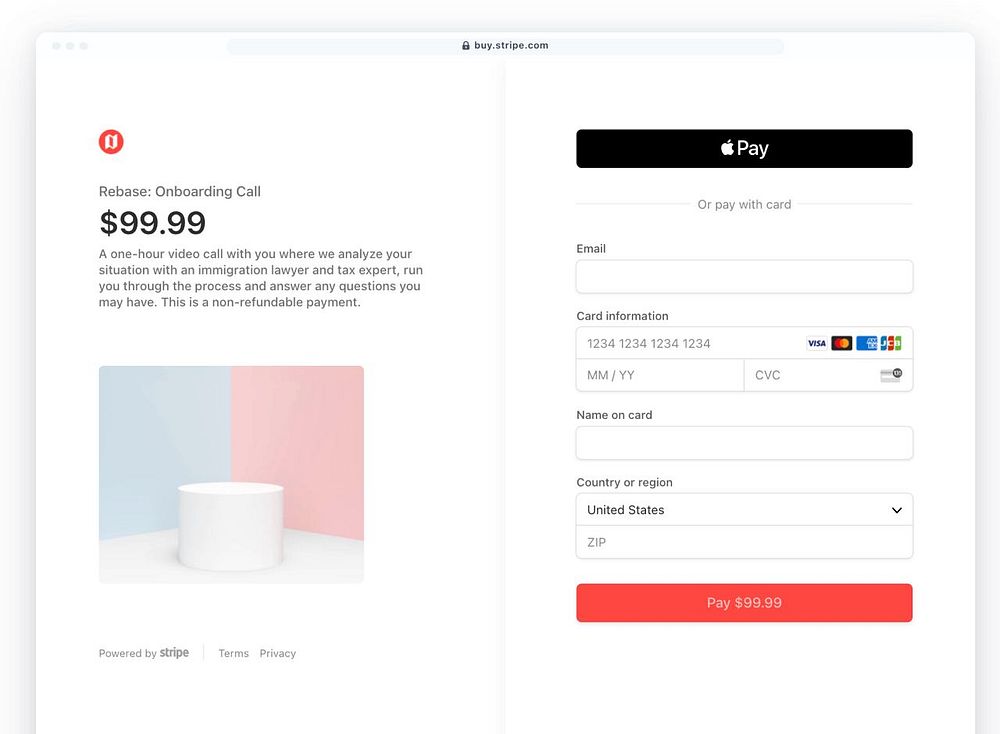This screenshot has width=1000, height=734.
Task: Click the red Rebase logo icon
Action: tap(111, 142)
